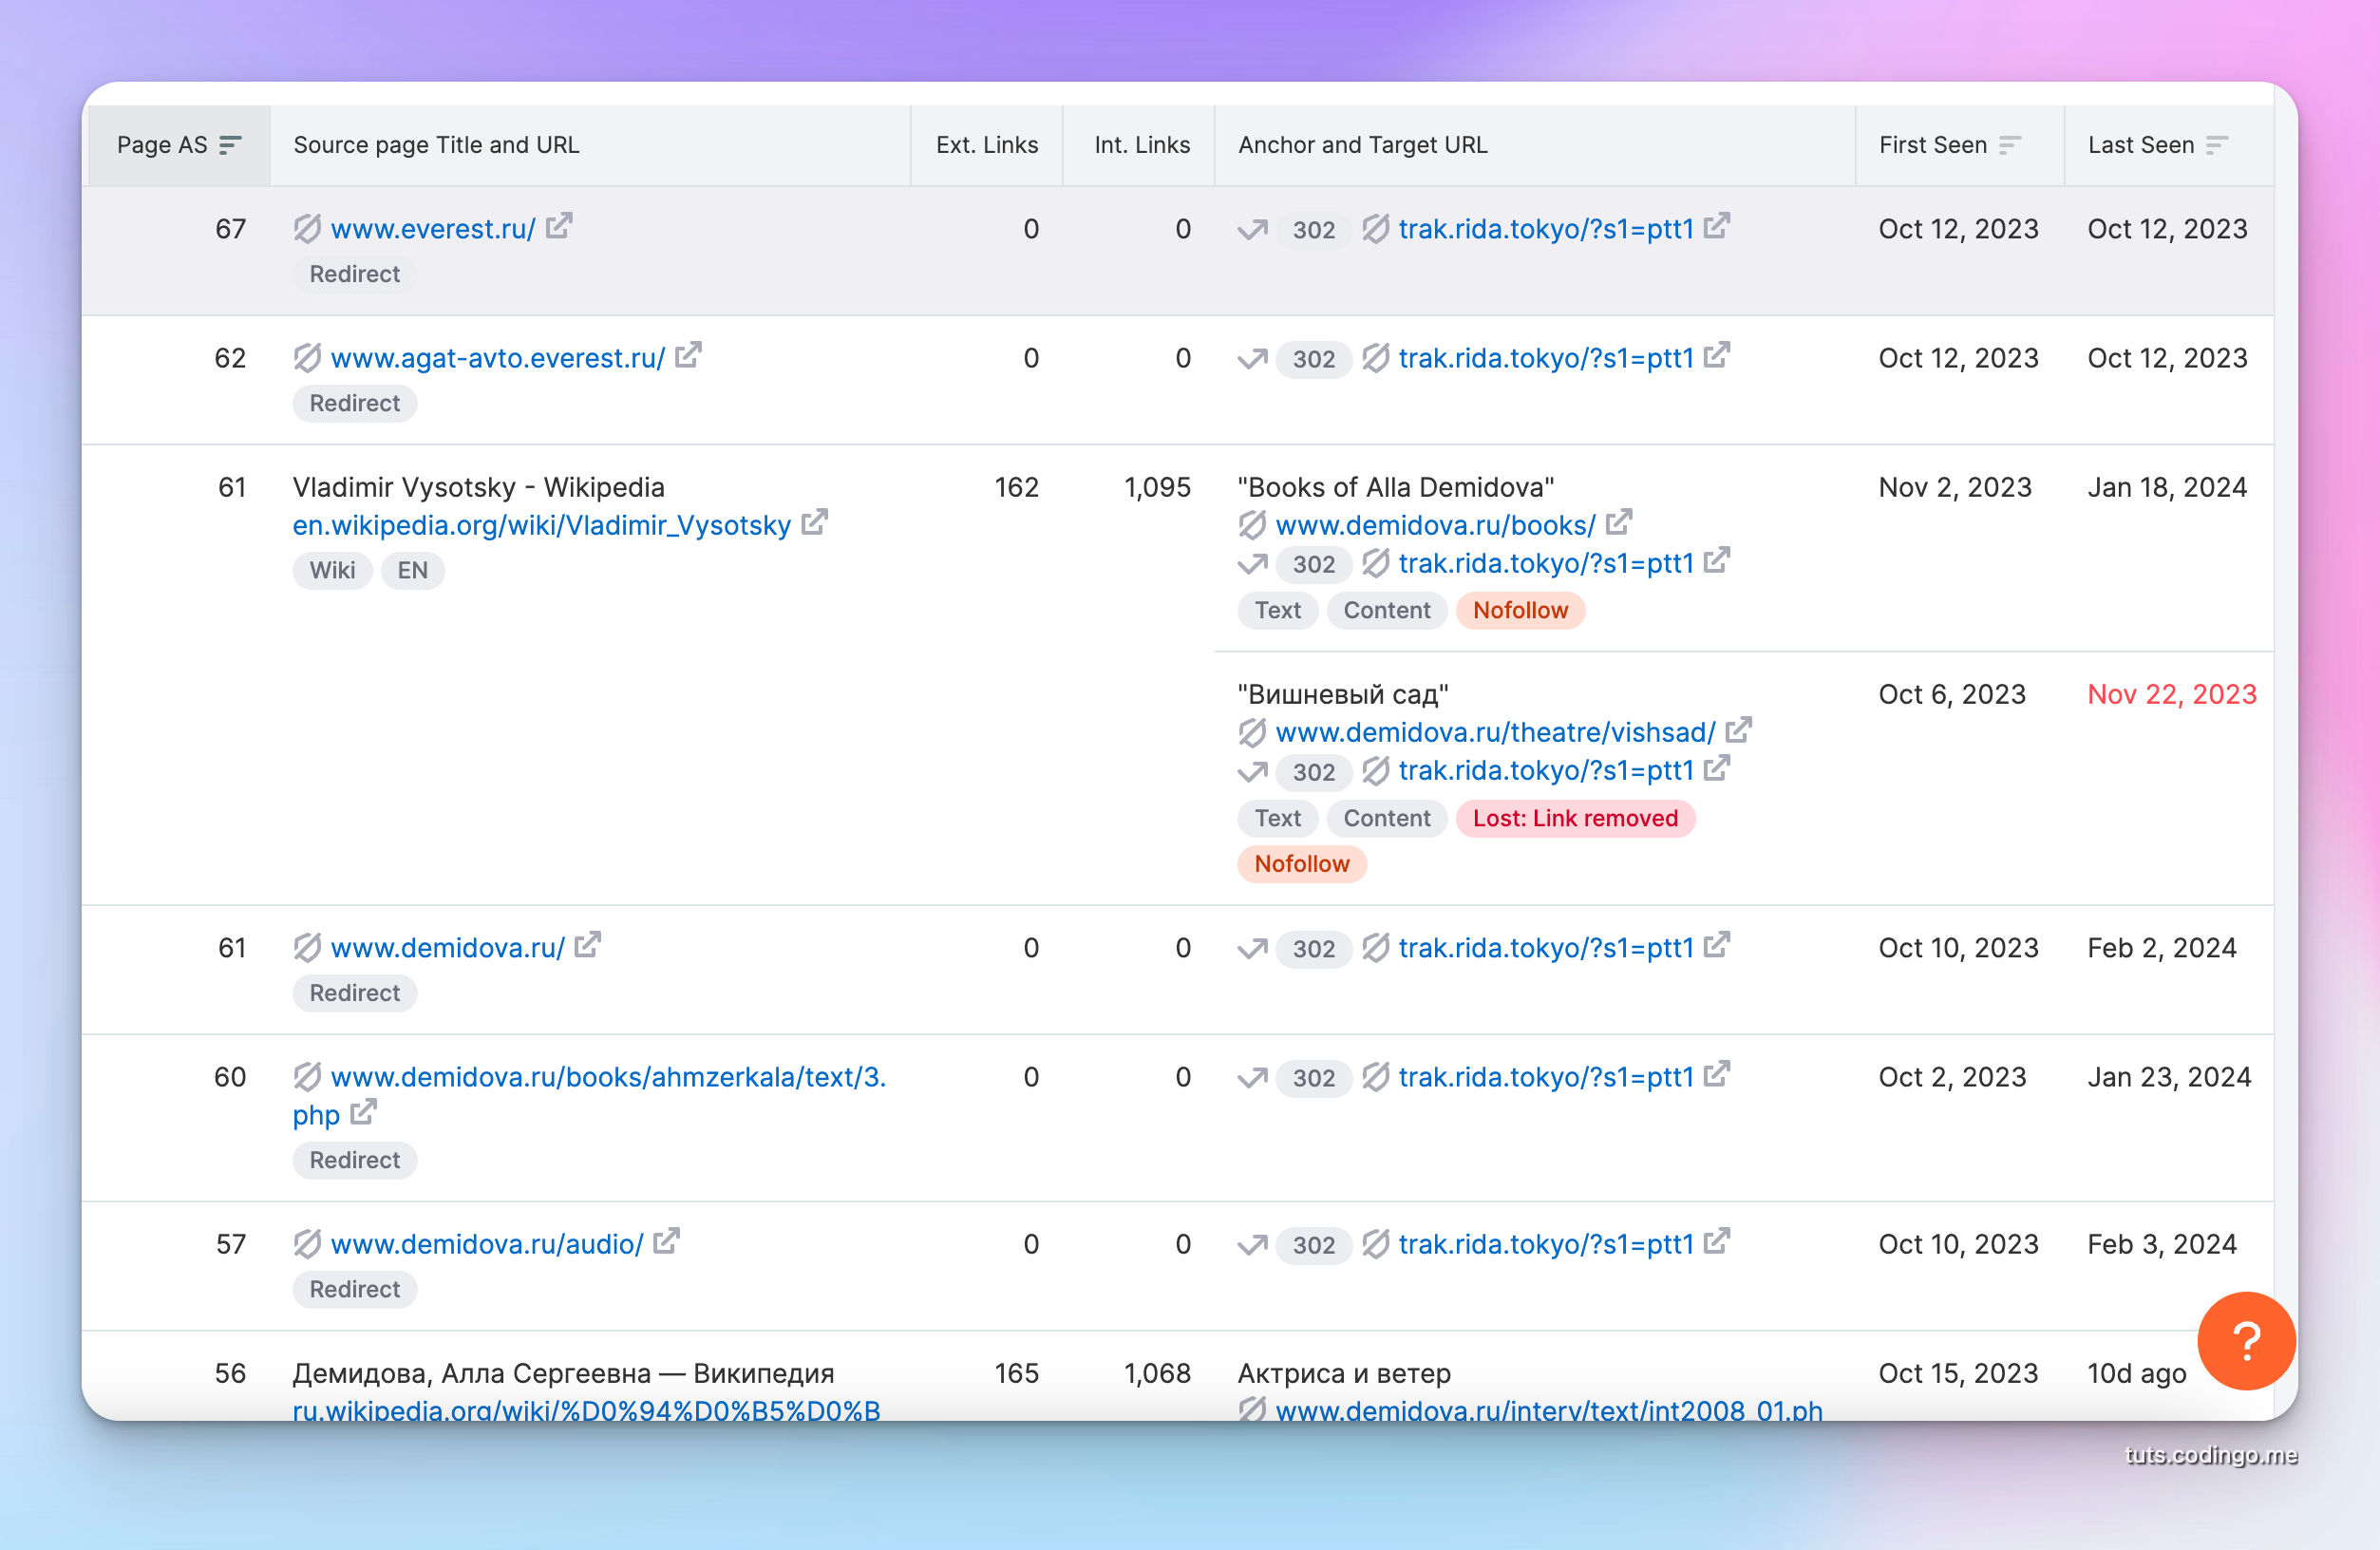Viewport: 2380px width, 1550px height.
Task: Click the Lost: Link removed tag
Action: pyautogui.click(x=1575, y=818)
